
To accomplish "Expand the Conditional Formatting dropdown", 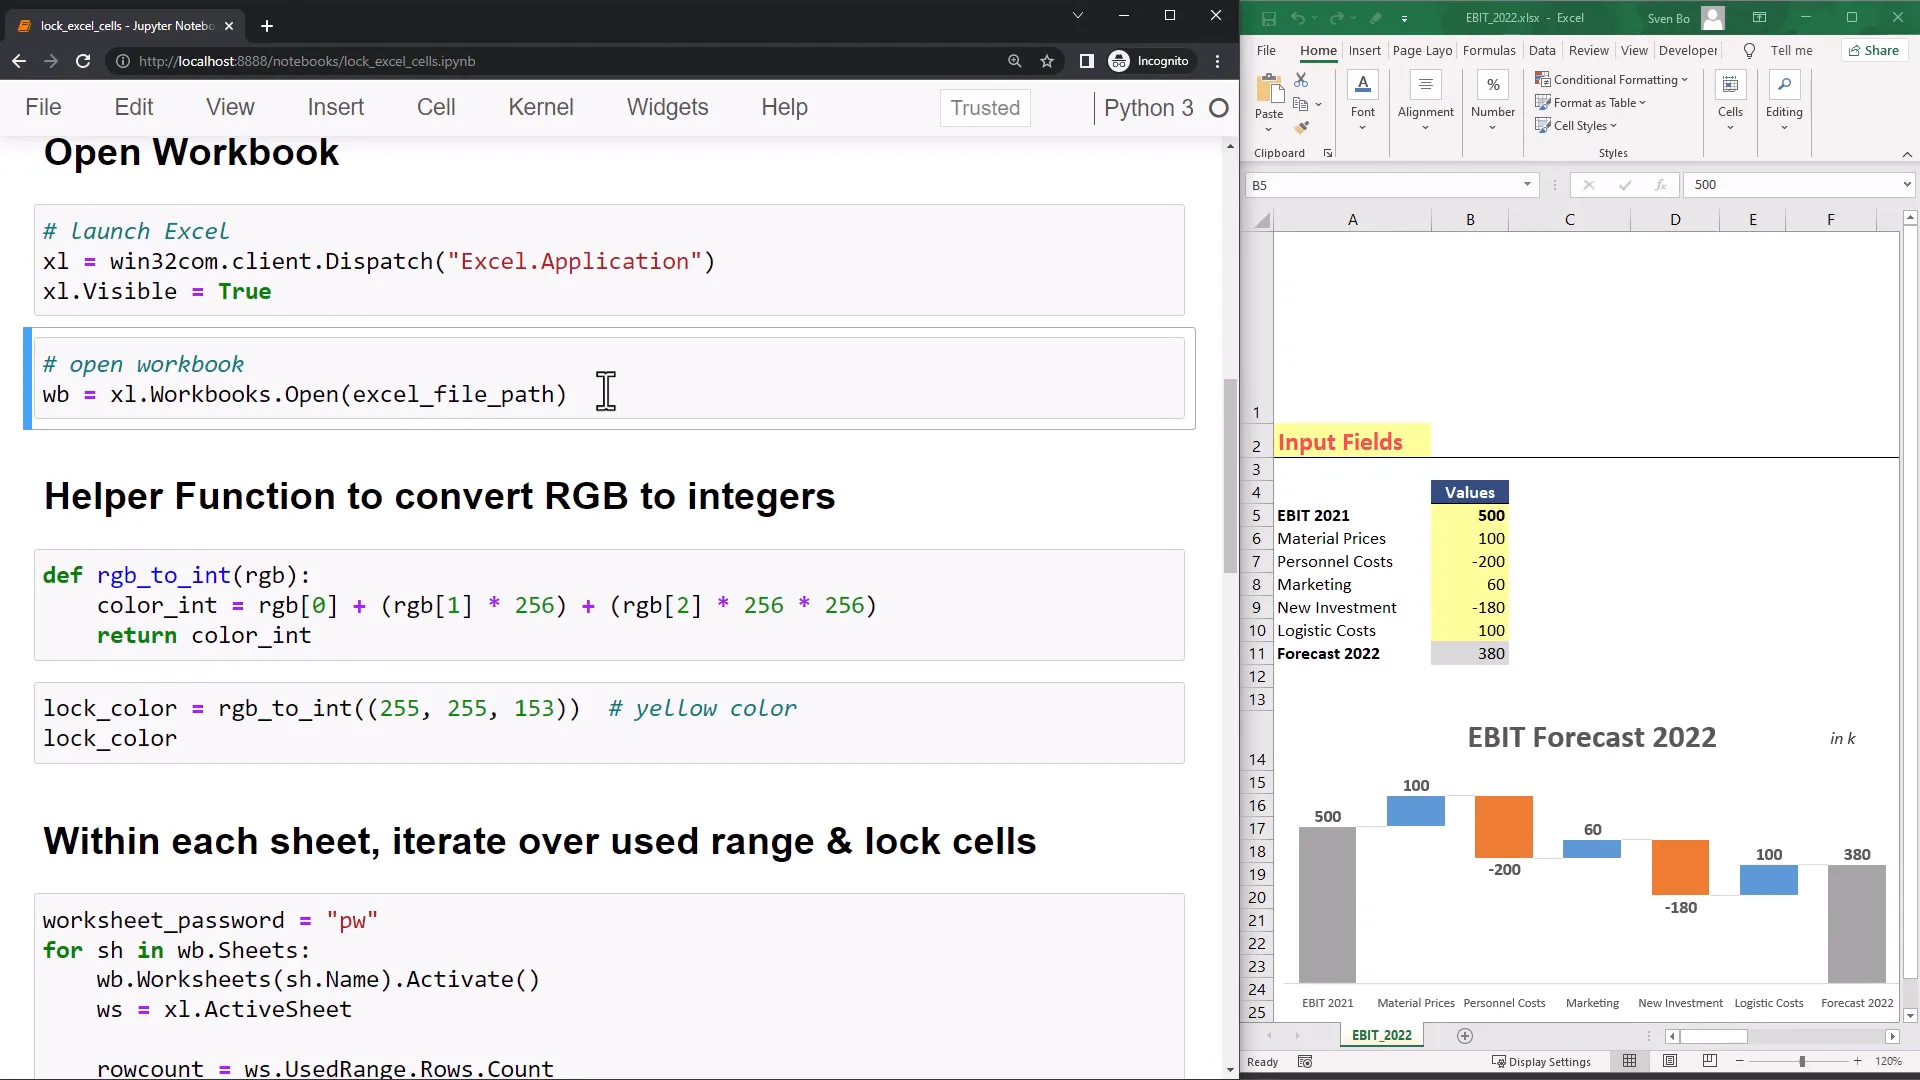I will tap(1611, 80).
